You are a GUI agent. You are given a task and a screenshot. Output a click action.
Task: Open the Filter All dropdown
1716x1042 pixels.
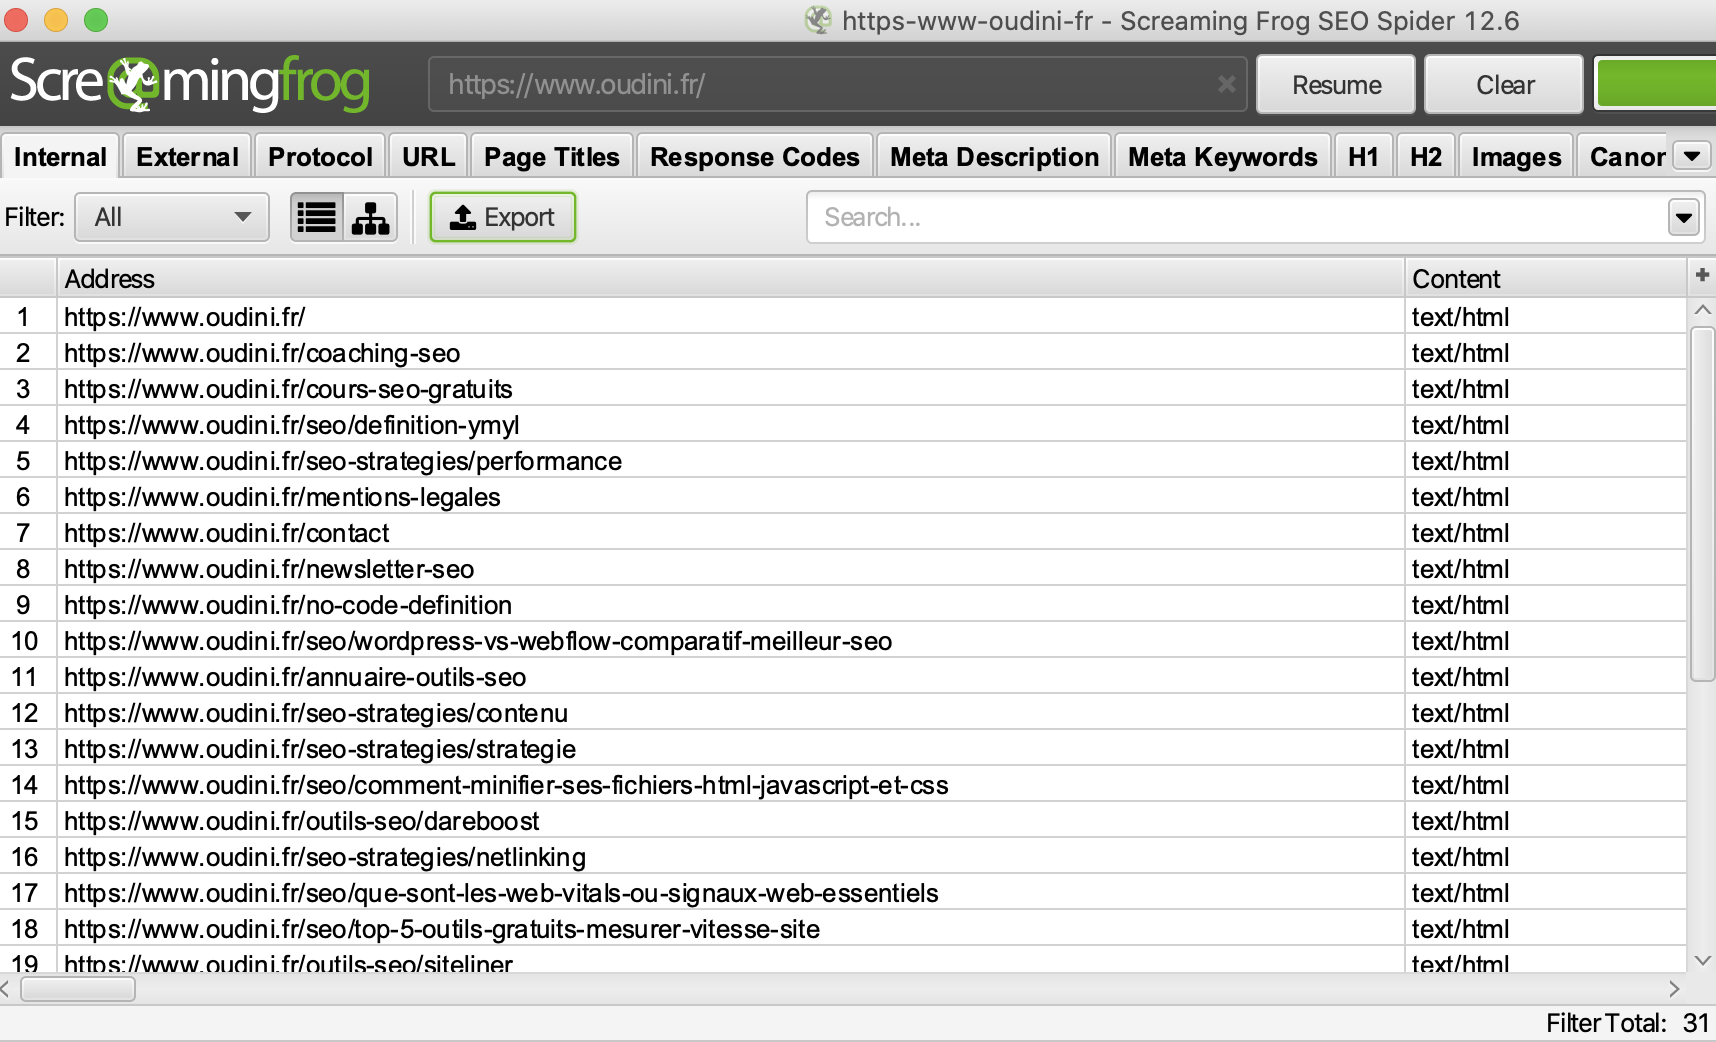[172, 217]
